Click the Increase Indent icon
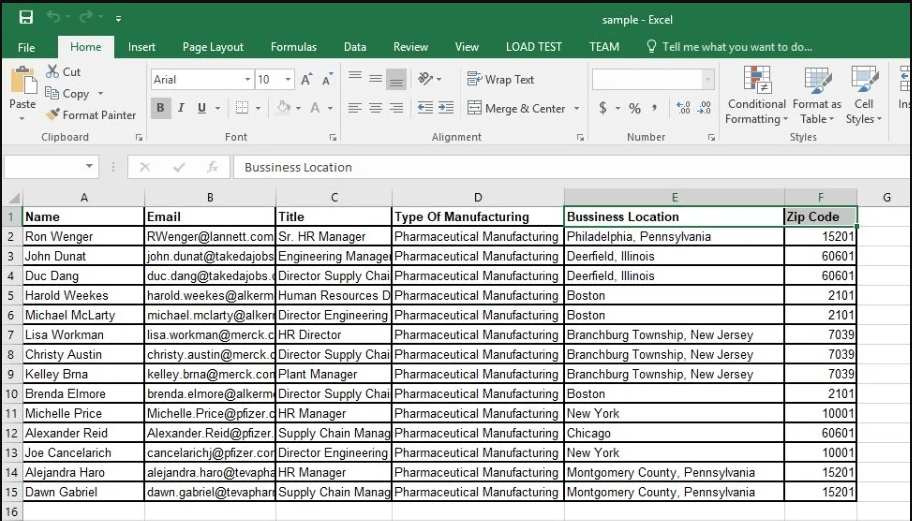The width and height of the screenshot is (912, 521). [446, 108]
